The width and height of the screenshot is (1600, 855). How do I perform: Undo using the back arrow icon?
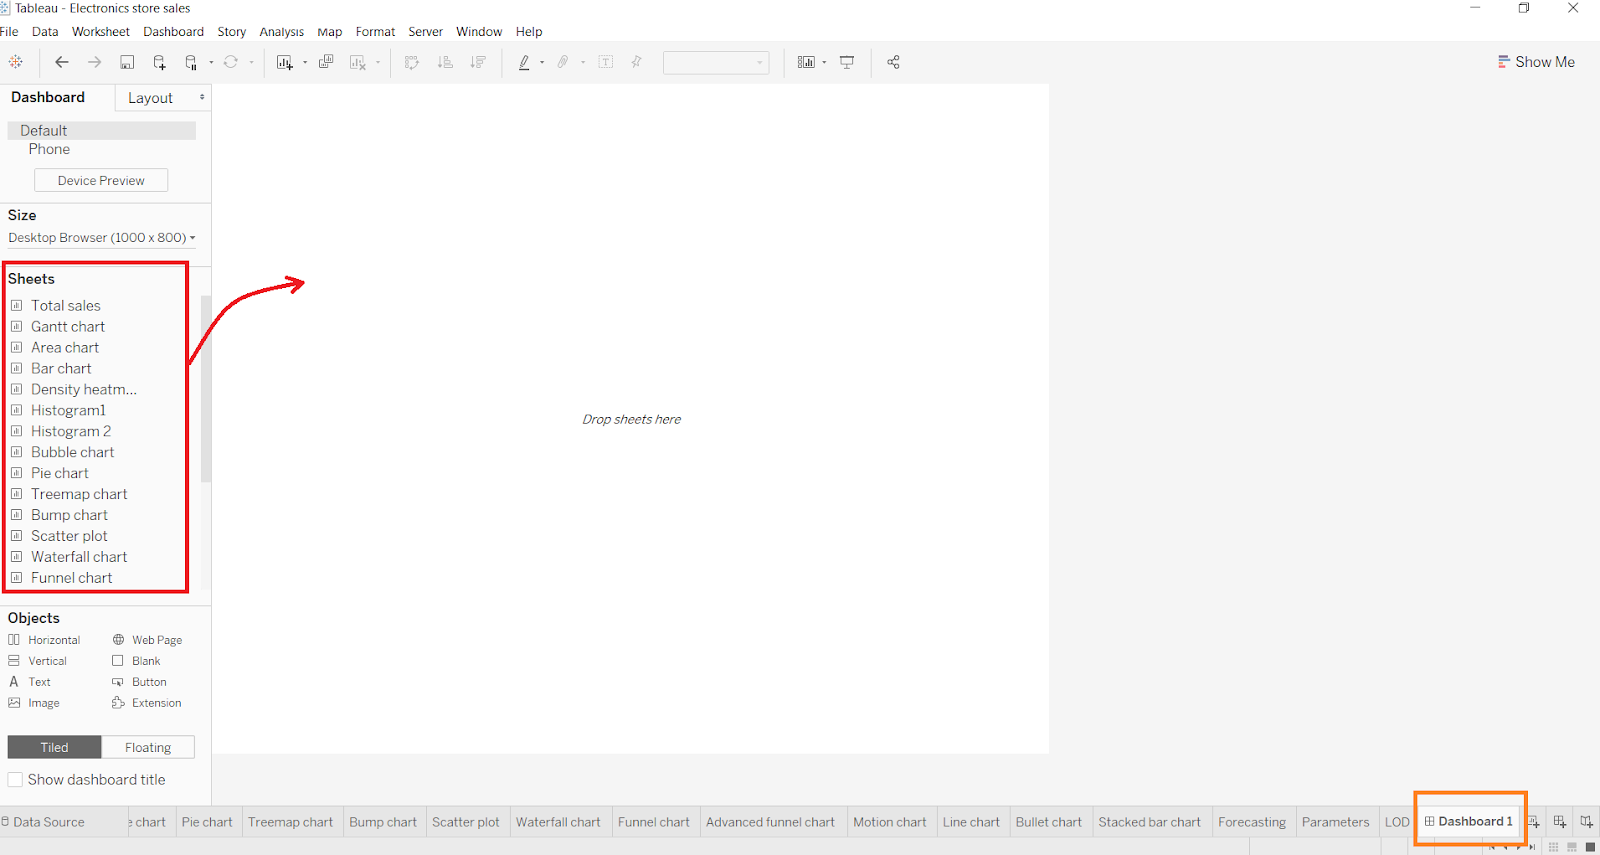tap(62, 62)
